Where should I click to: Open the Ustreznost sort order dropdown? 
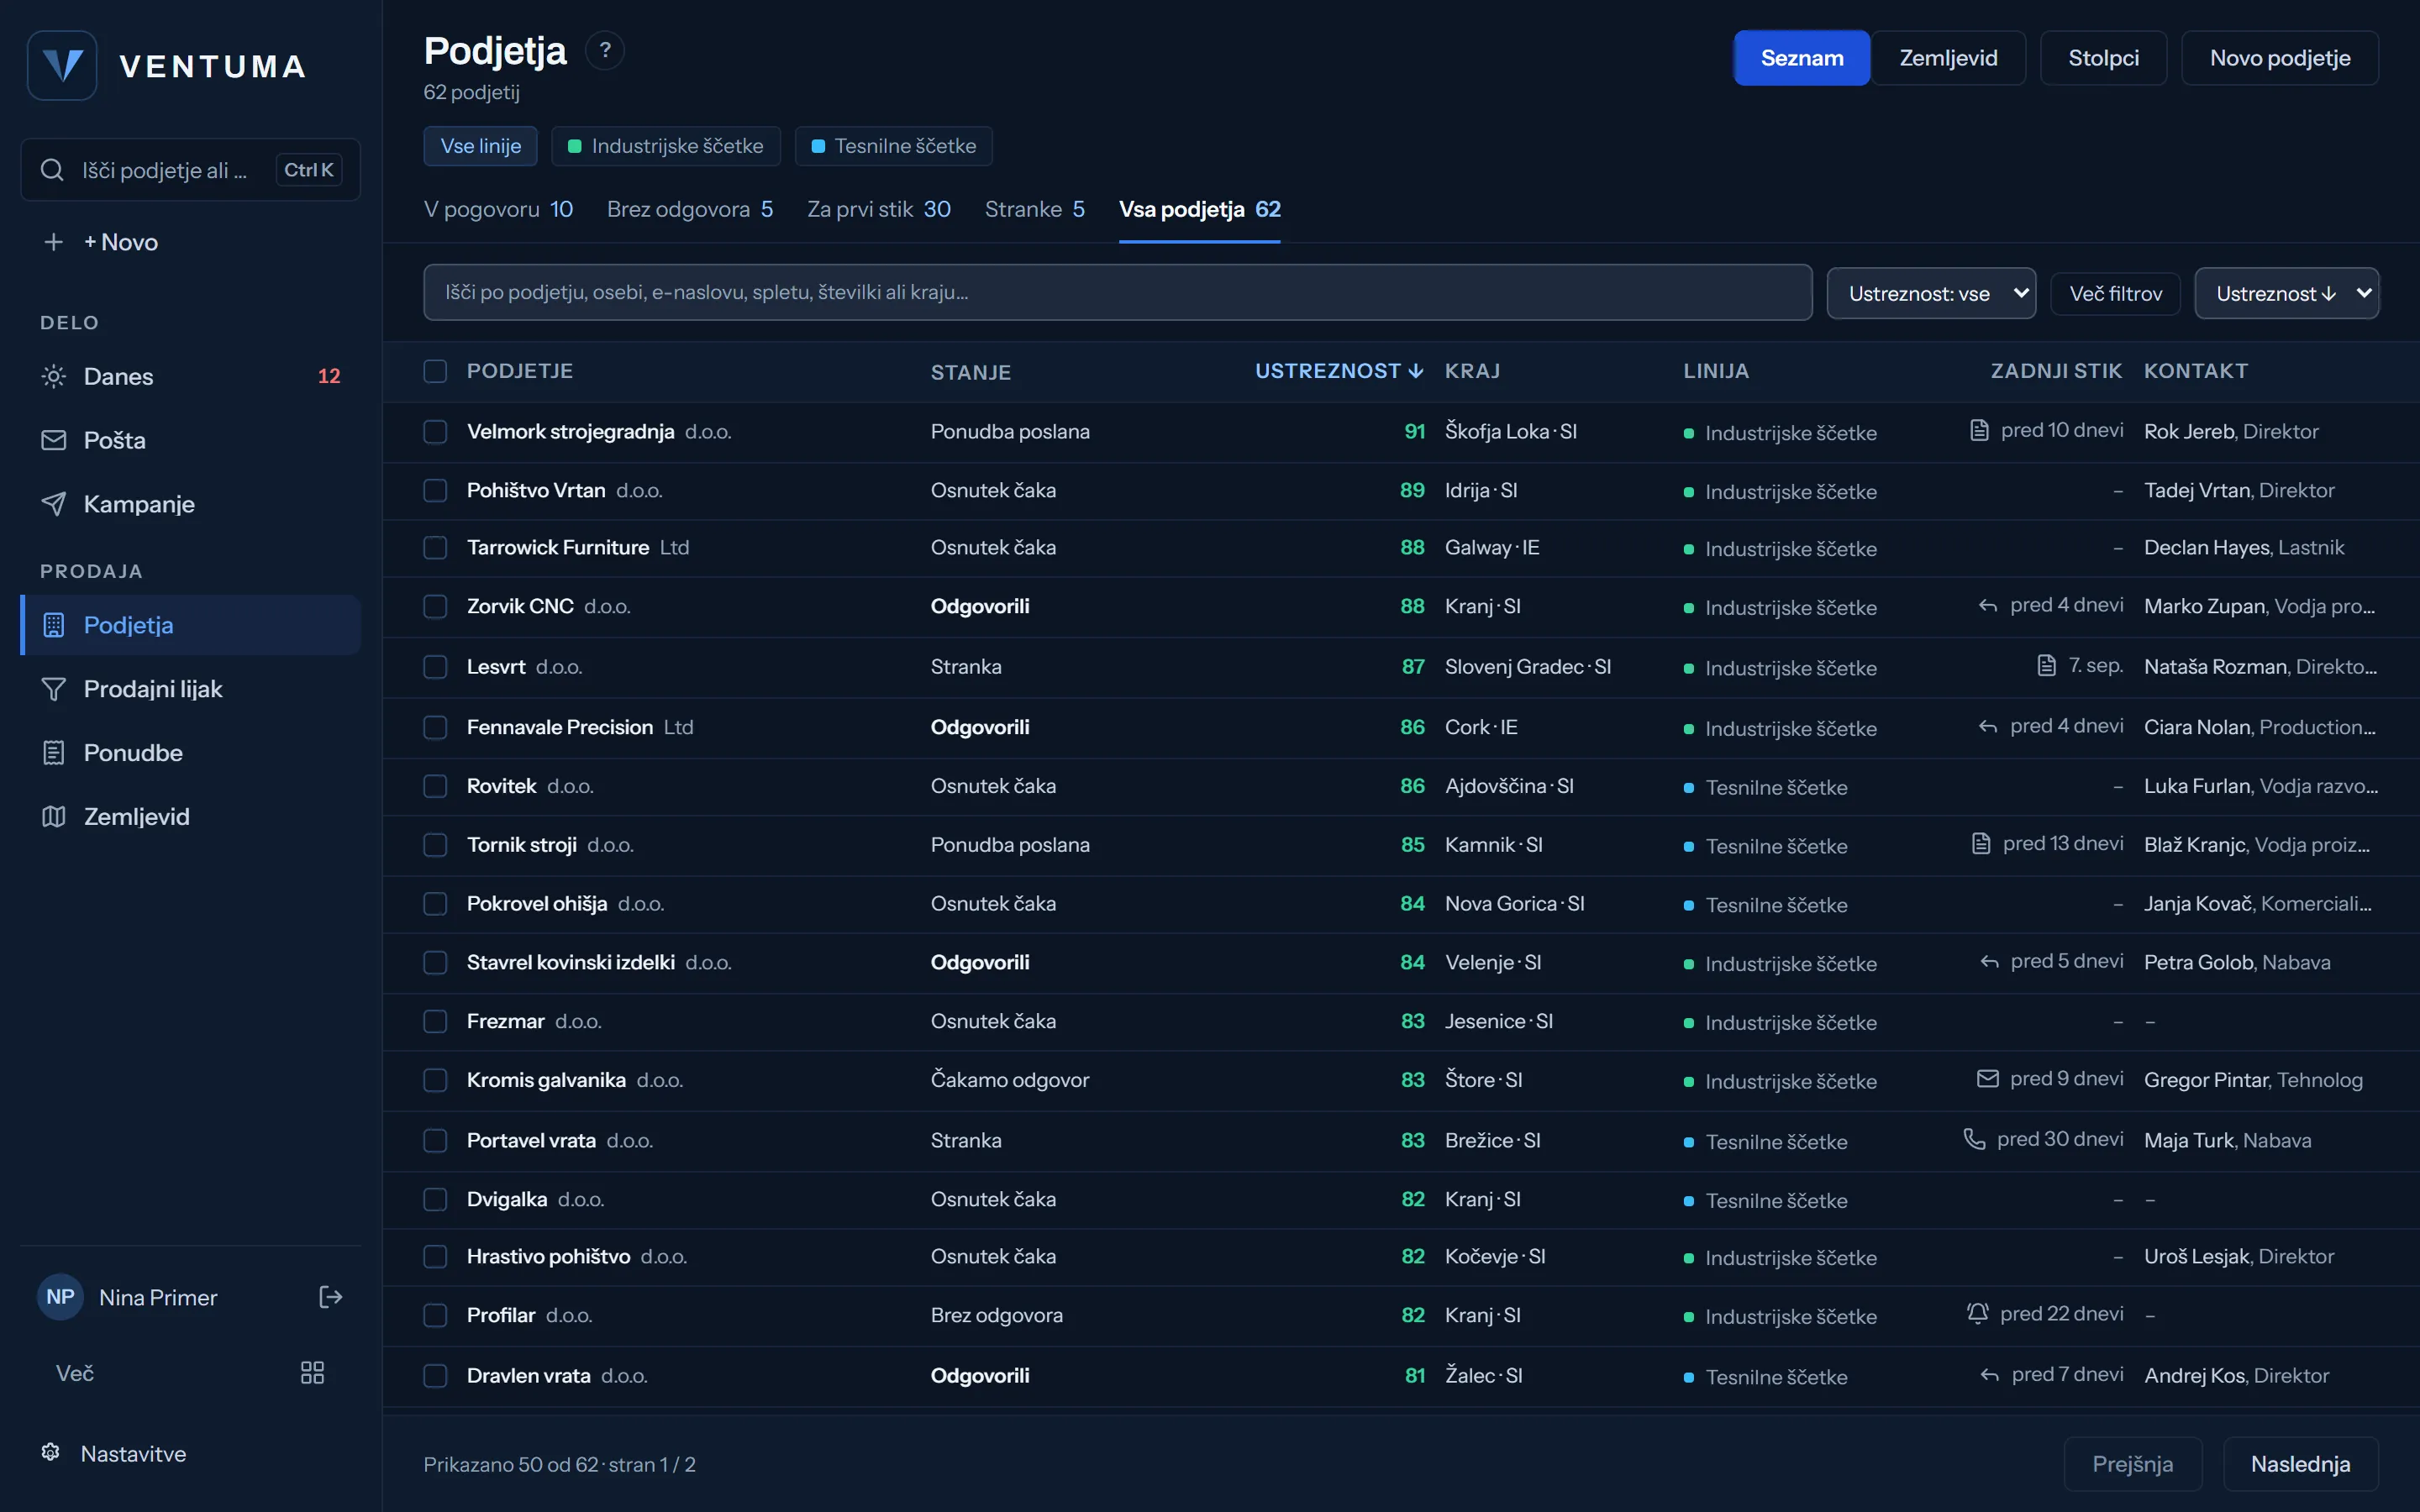pos(2286,293)
